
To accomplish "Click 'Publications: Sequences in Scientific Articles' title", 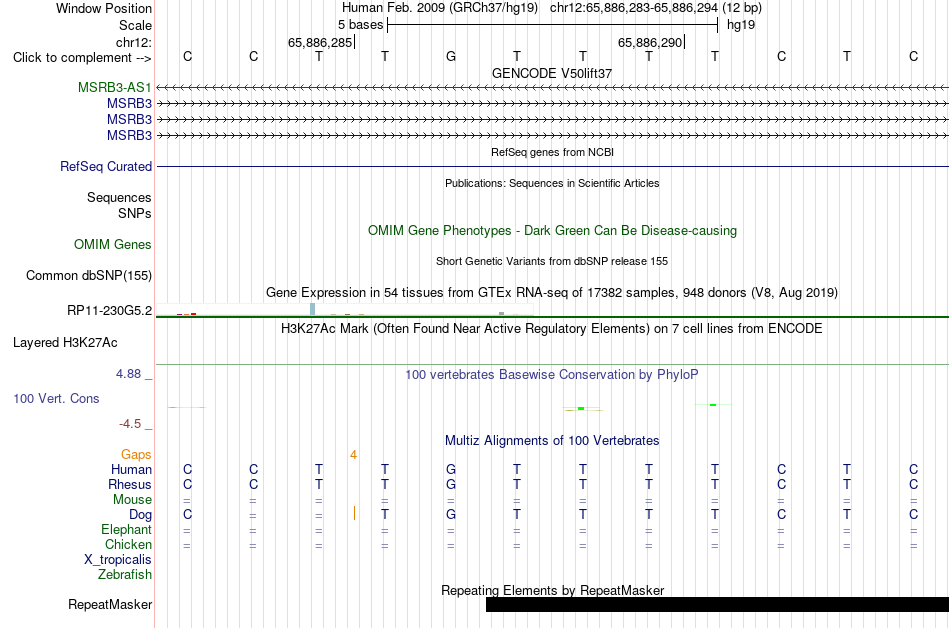I will coord(552,183).
